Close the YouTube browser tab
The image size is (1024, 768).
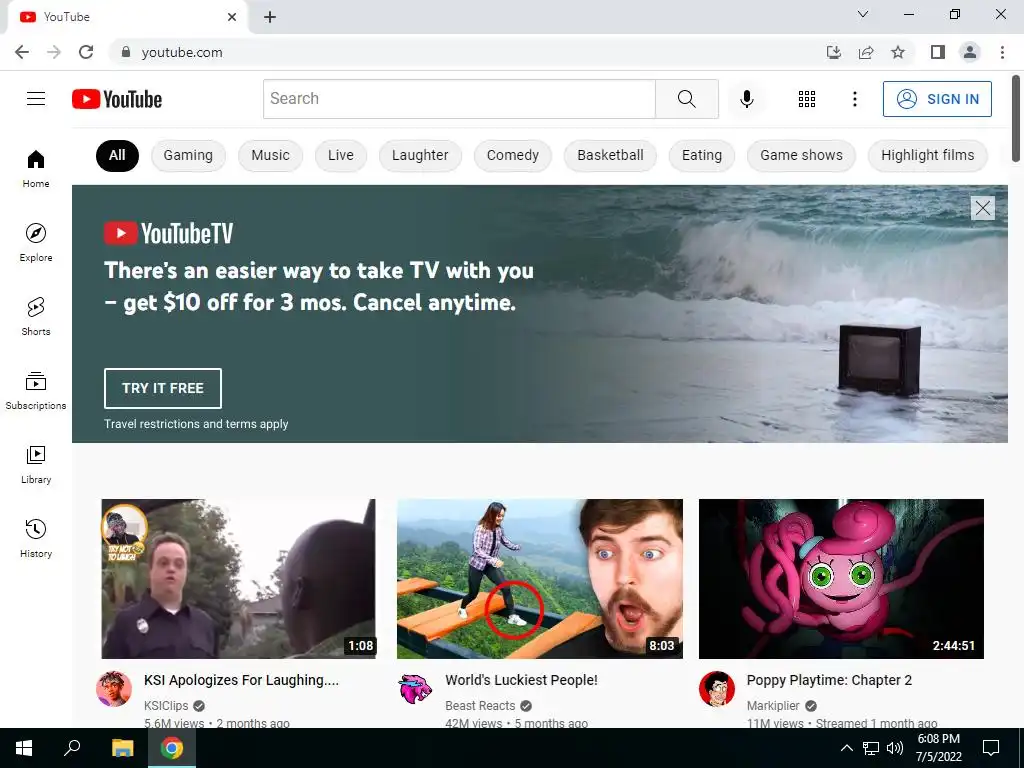[x=232, y=17]
